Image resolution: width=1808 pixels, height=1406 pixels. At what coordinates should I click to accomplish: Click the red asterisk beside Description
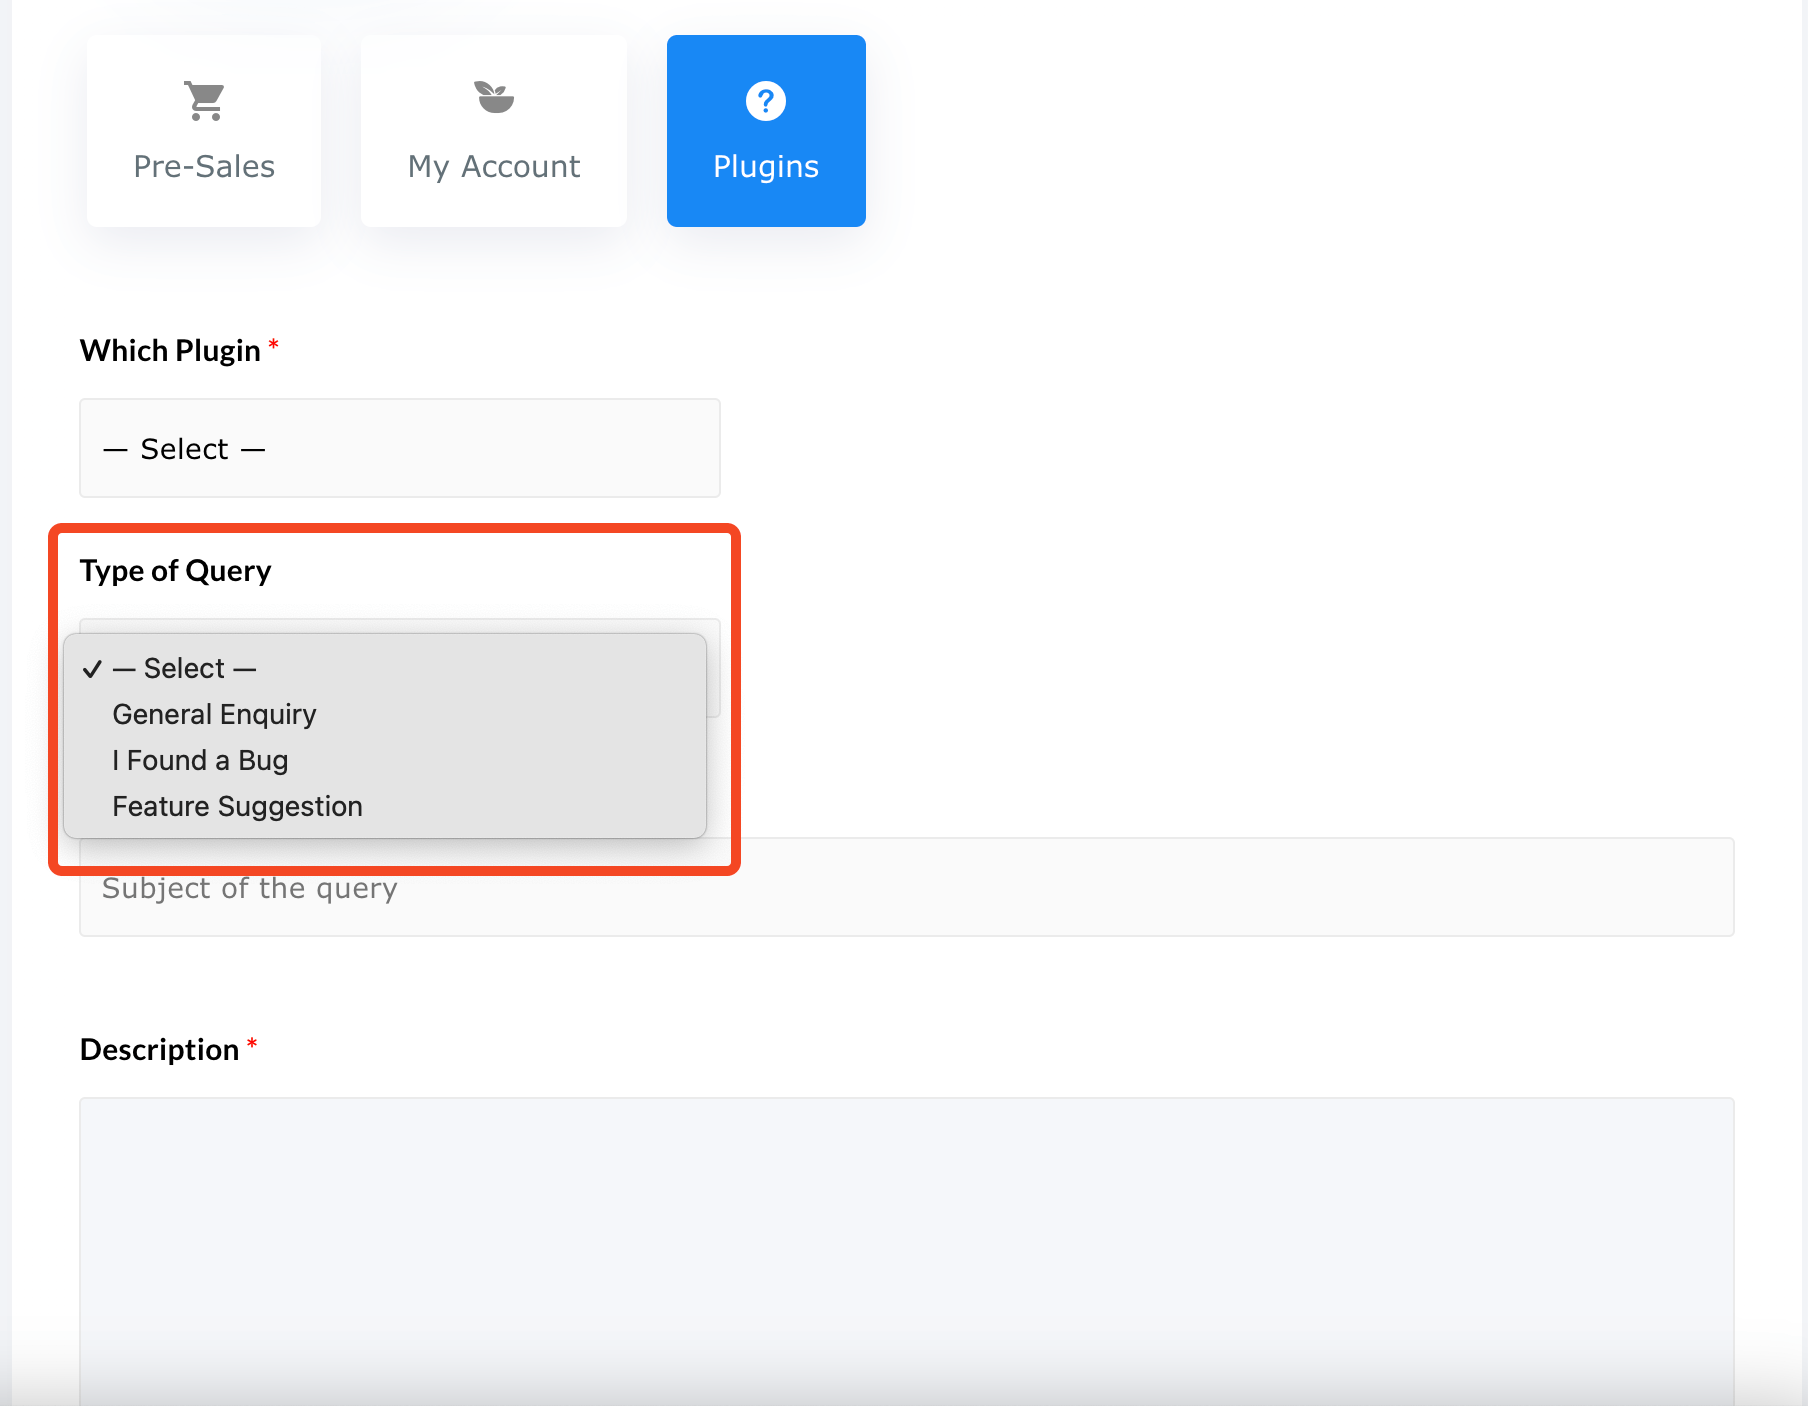tap(252, 1045)
